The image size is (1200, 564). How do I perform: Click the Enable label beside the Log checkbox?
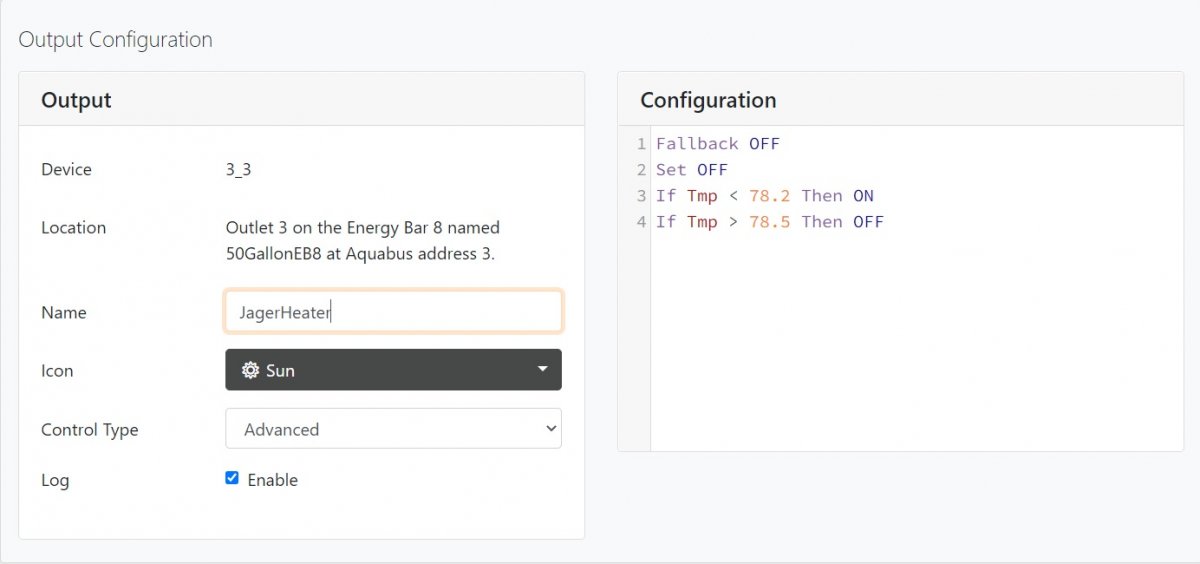(x=273, y=480)
